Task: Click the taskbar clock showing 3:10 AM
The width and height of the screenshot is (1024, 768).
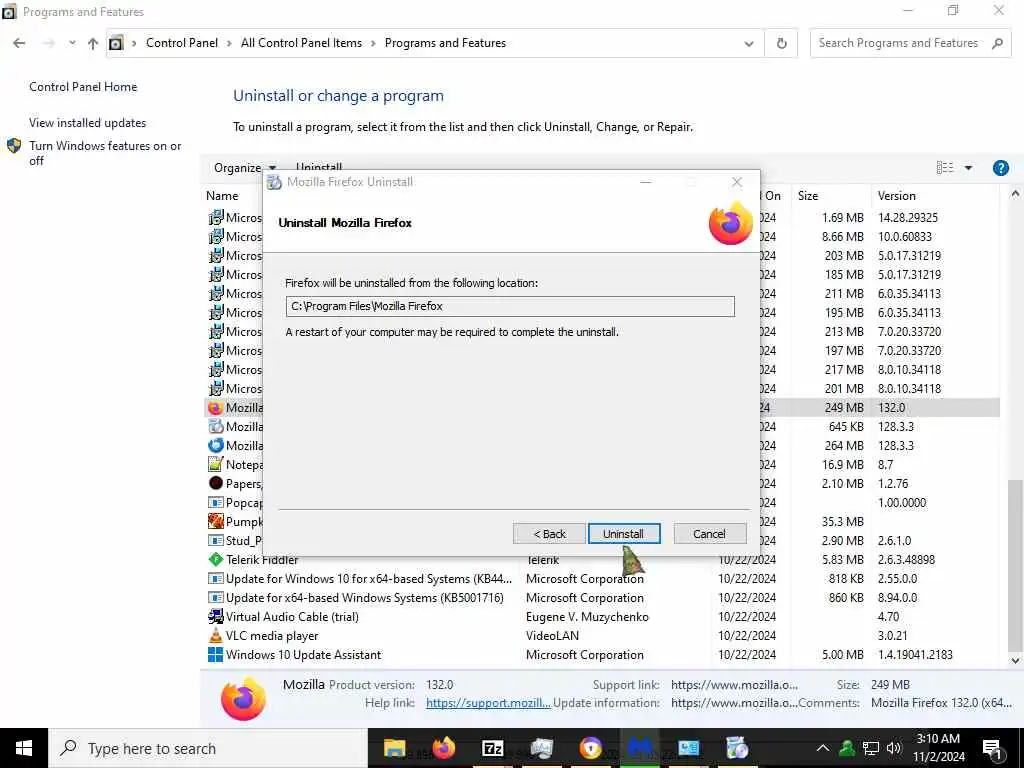Action: pos(938,748)
